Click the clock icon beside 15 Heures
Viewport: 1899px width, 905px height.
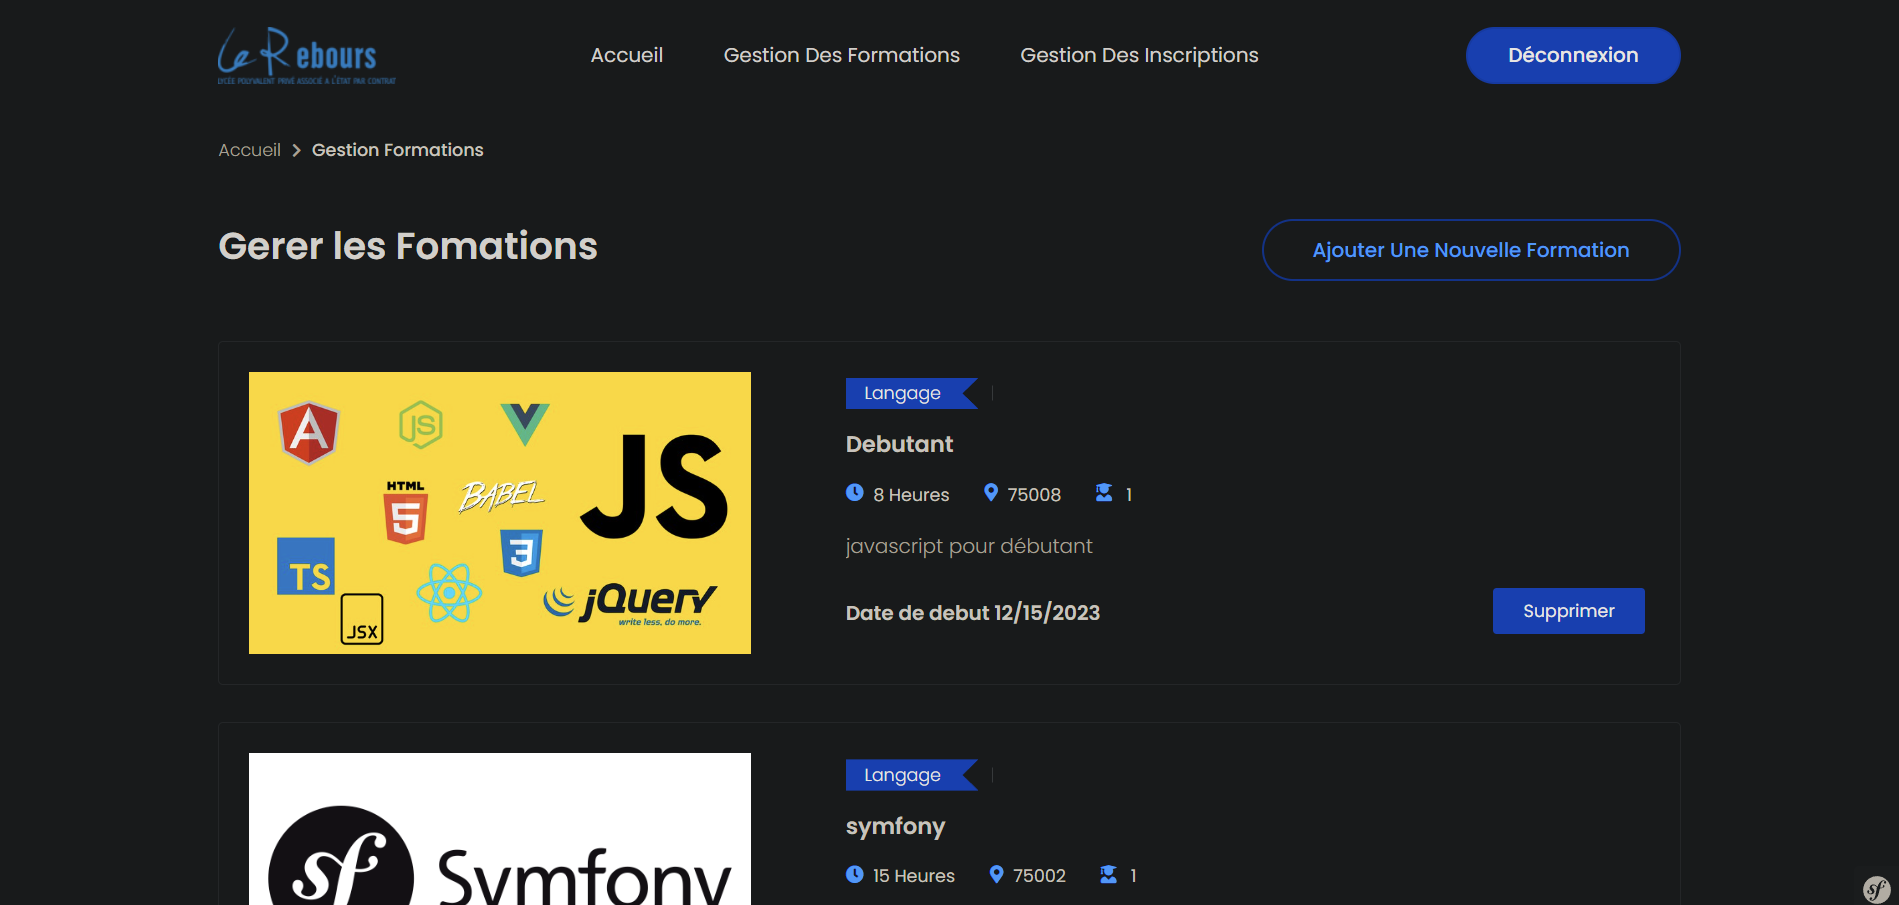[x=855, y=874]
